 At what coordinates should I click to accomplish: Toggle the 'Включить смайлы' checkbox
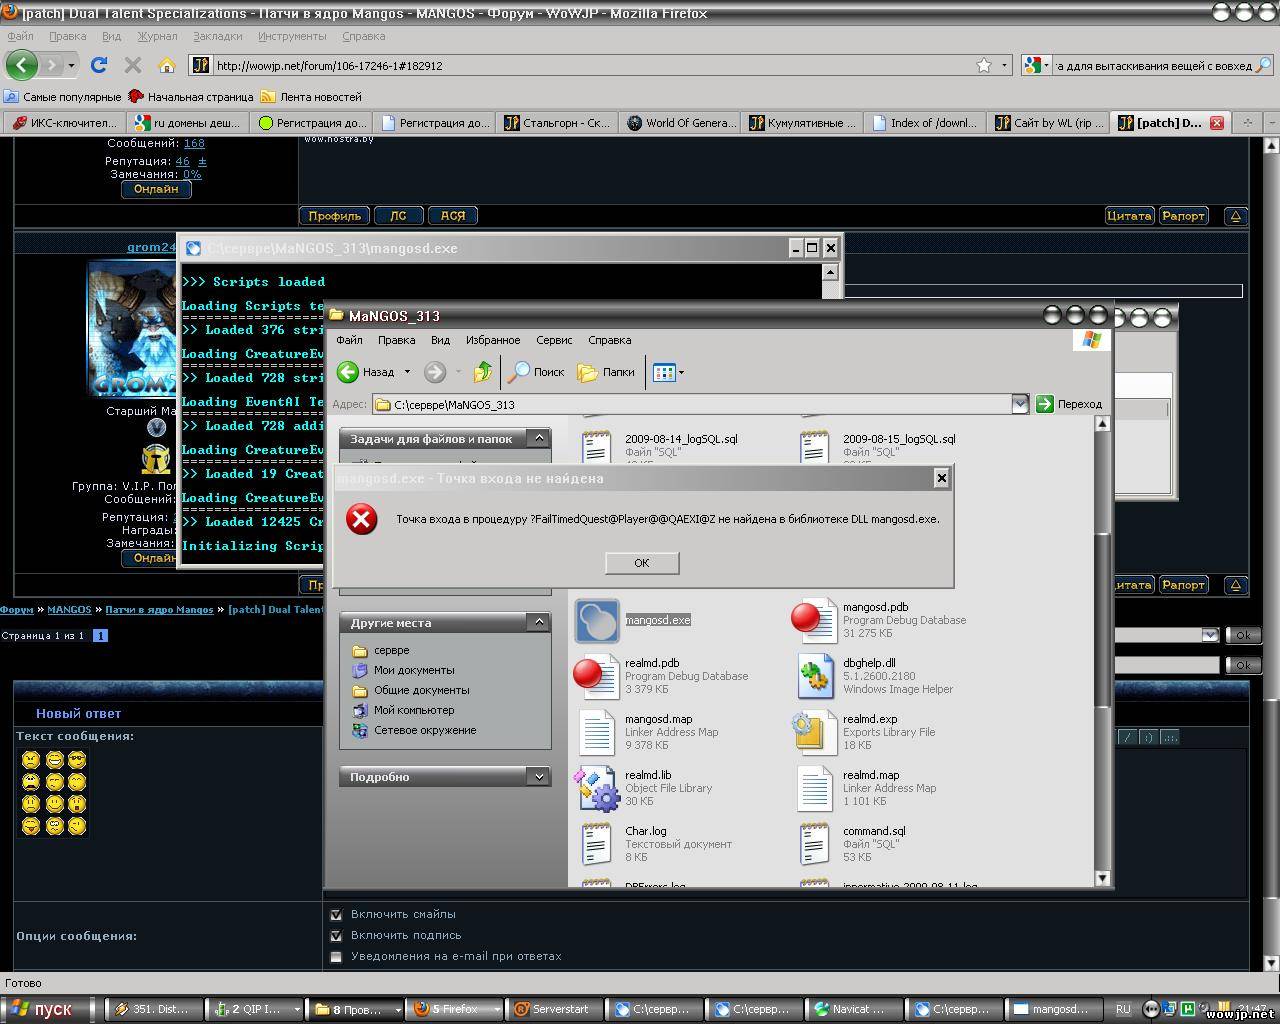[x=336, y=914]
